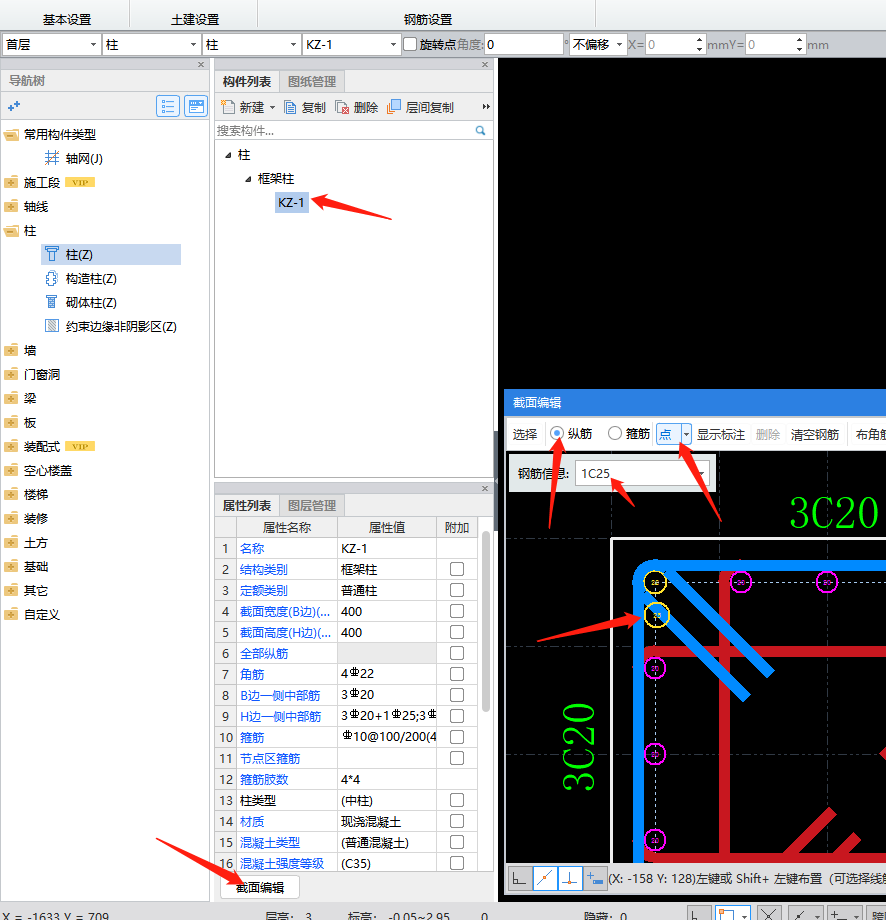
Task: Toggle midpoint snap icon in section editor
Action: pyautogui.click(x=545, y=878)
